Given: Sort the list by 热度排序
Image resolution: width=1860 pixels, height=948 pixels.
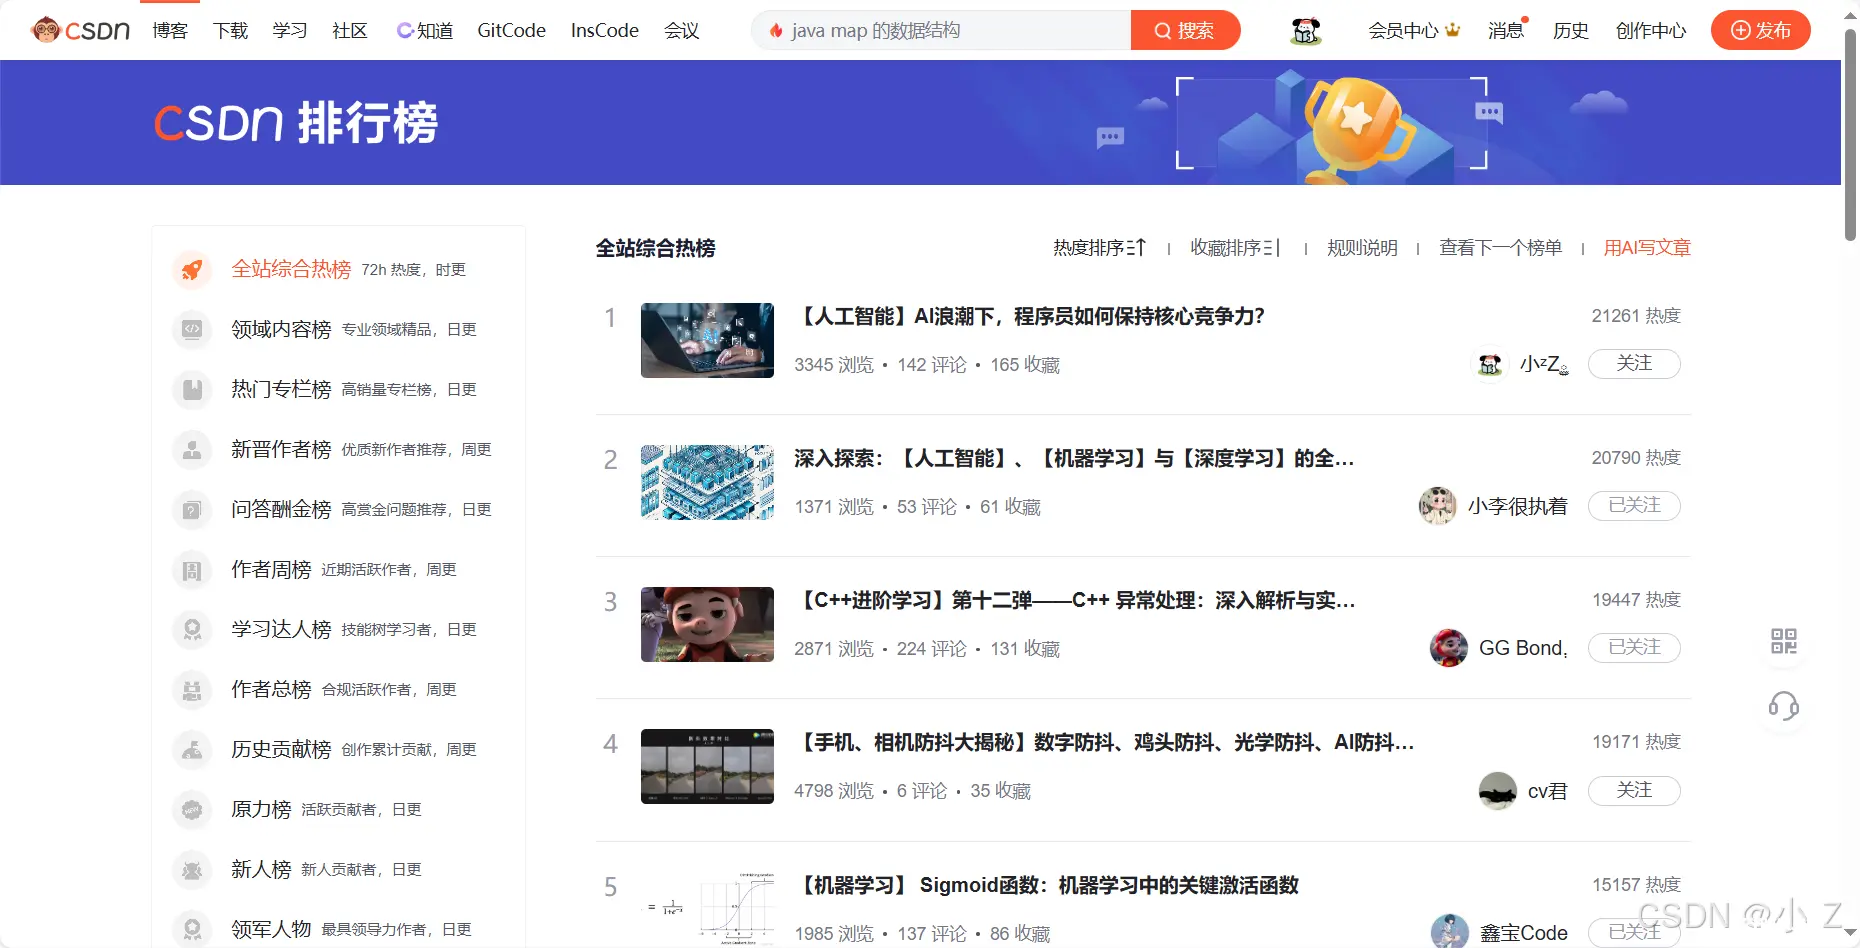Looking at the screenshot, I should pos(1099,247).
